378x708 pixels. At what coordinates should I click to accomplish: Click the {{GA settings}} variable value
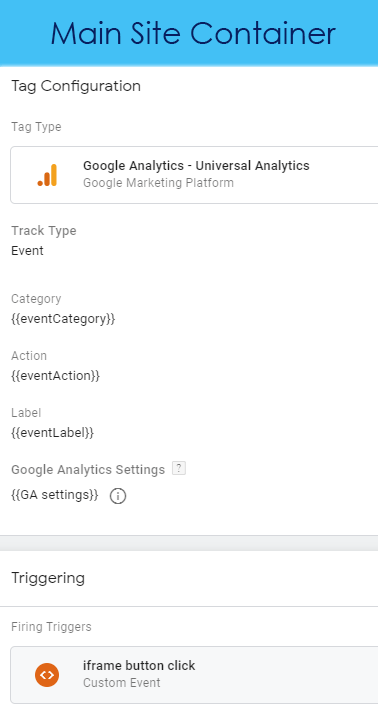(x=55, y=495)
